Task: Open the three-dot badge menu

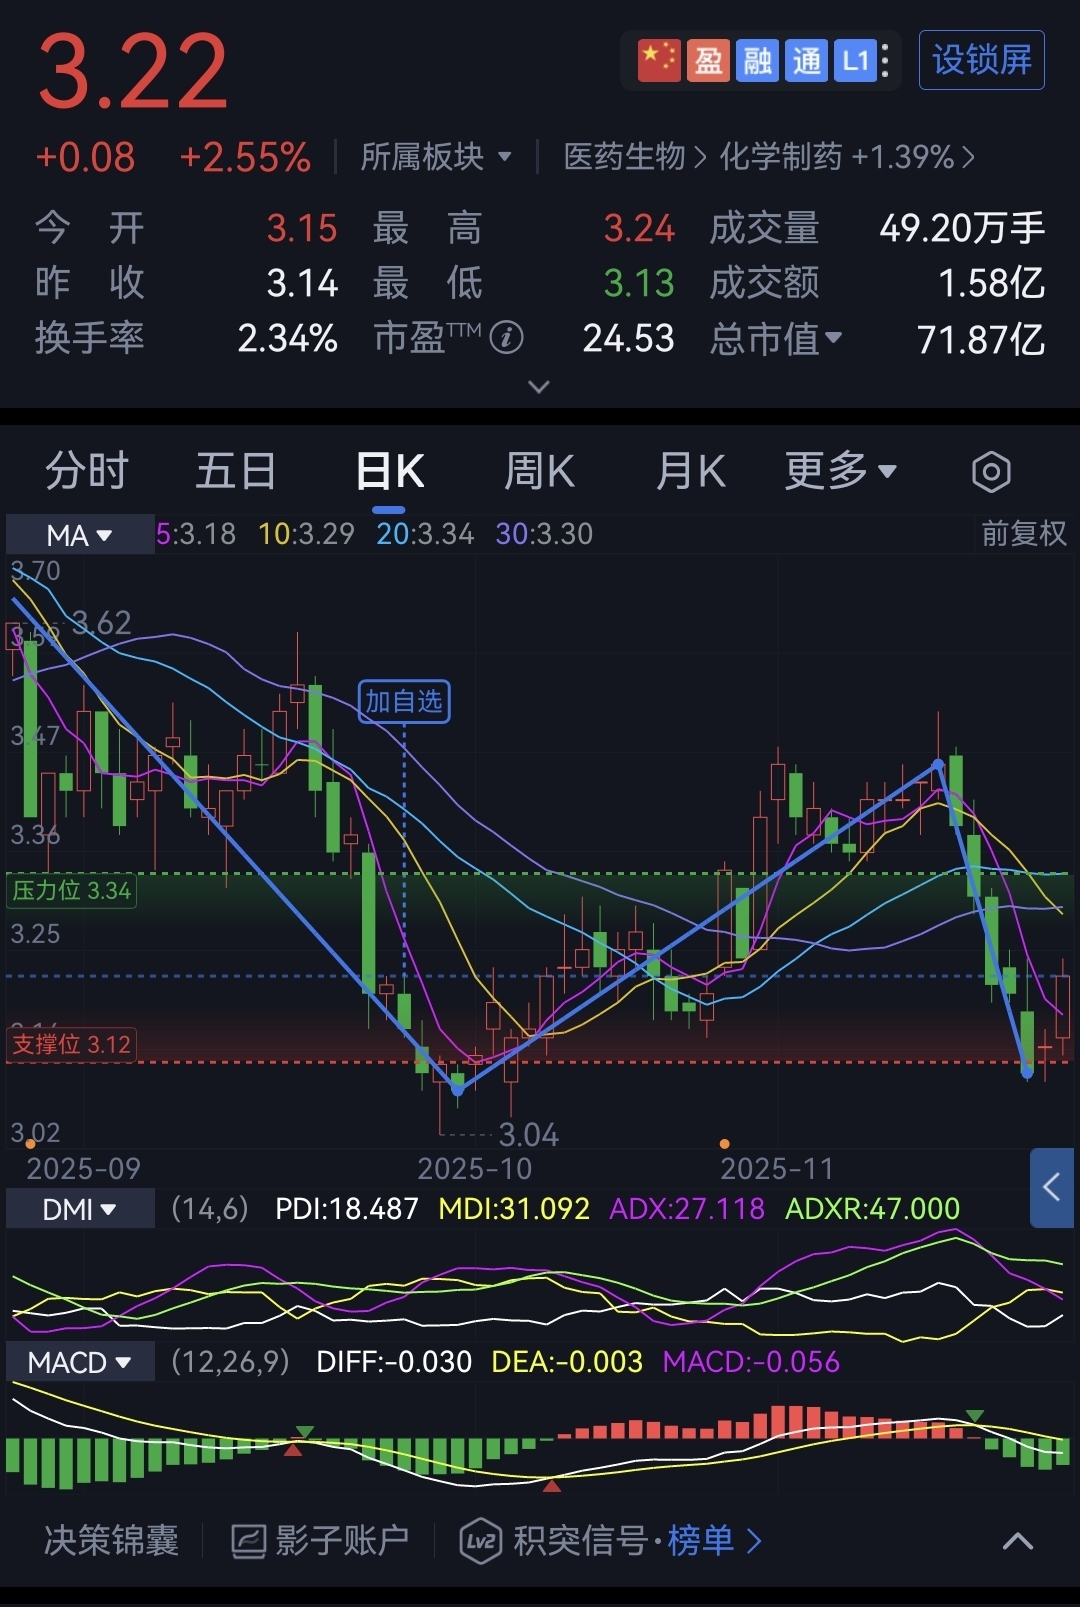Action: (885, 60)
